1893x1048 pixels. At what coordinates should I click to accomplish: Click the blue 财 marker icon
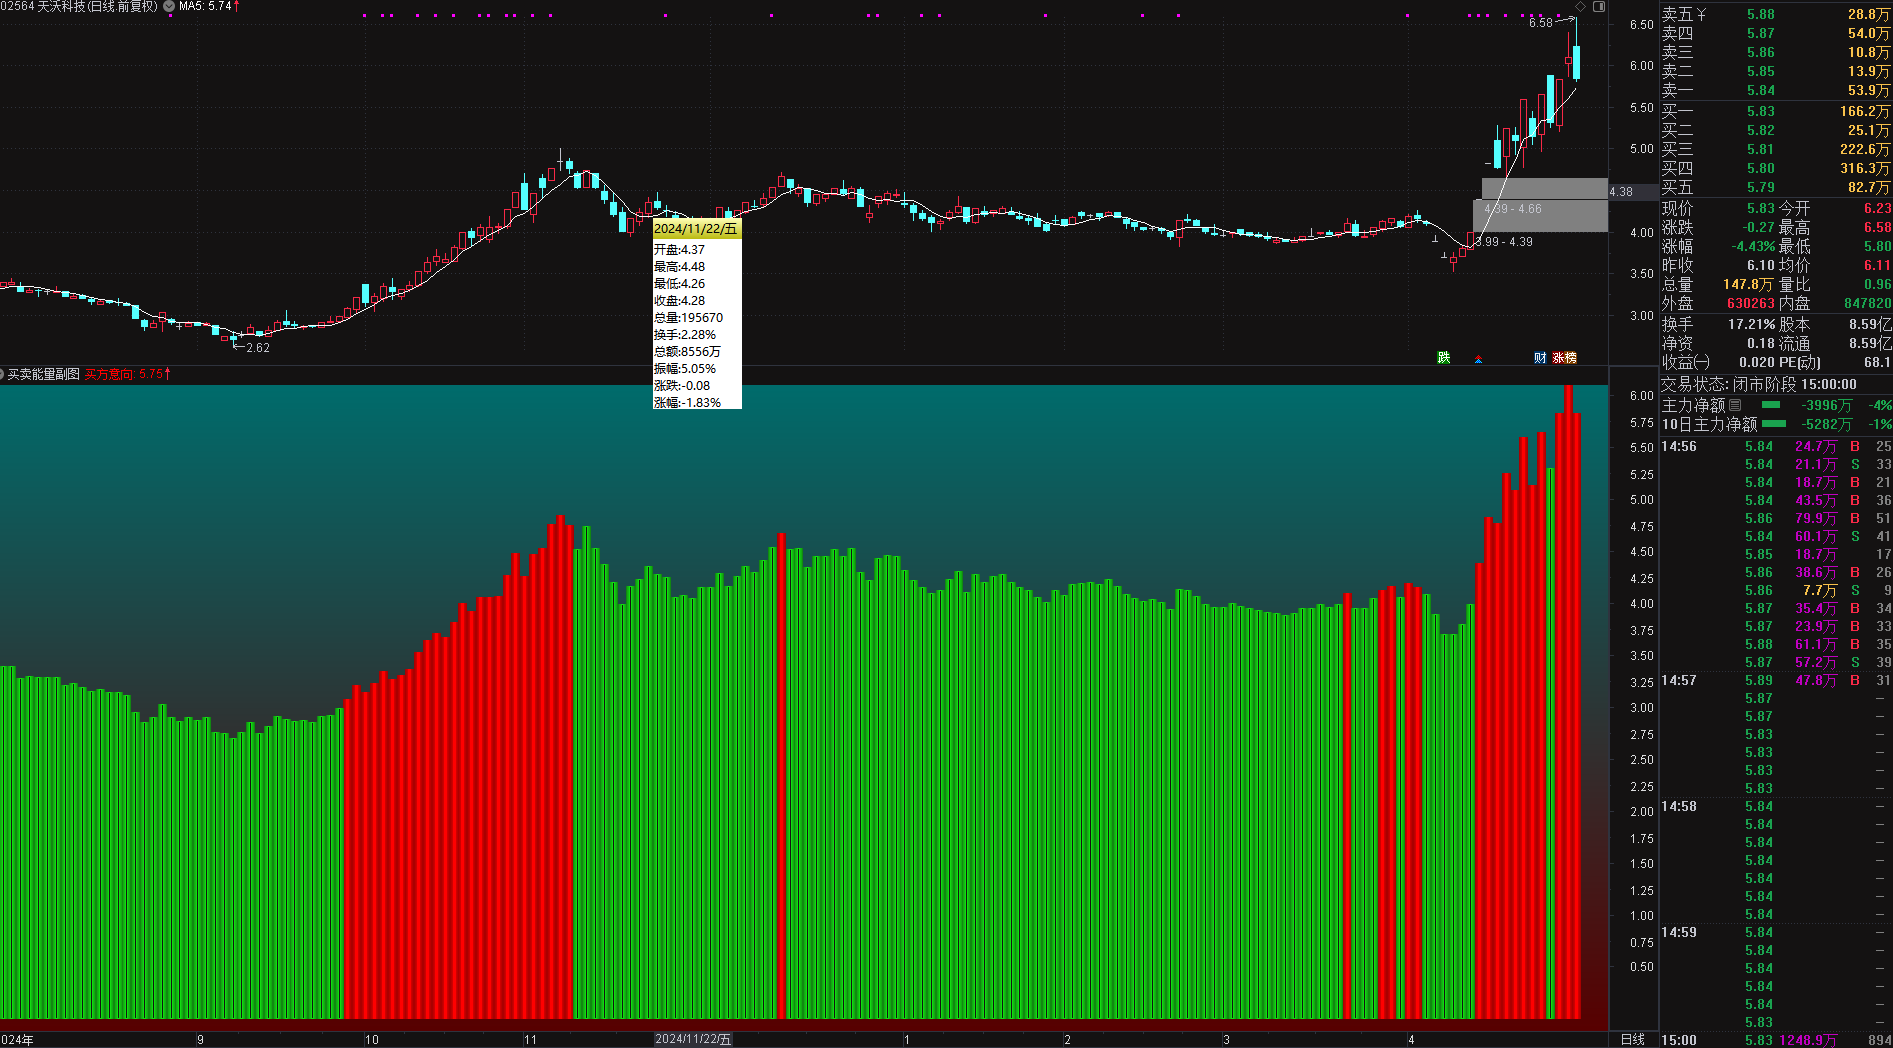[x=1540, y=358]
